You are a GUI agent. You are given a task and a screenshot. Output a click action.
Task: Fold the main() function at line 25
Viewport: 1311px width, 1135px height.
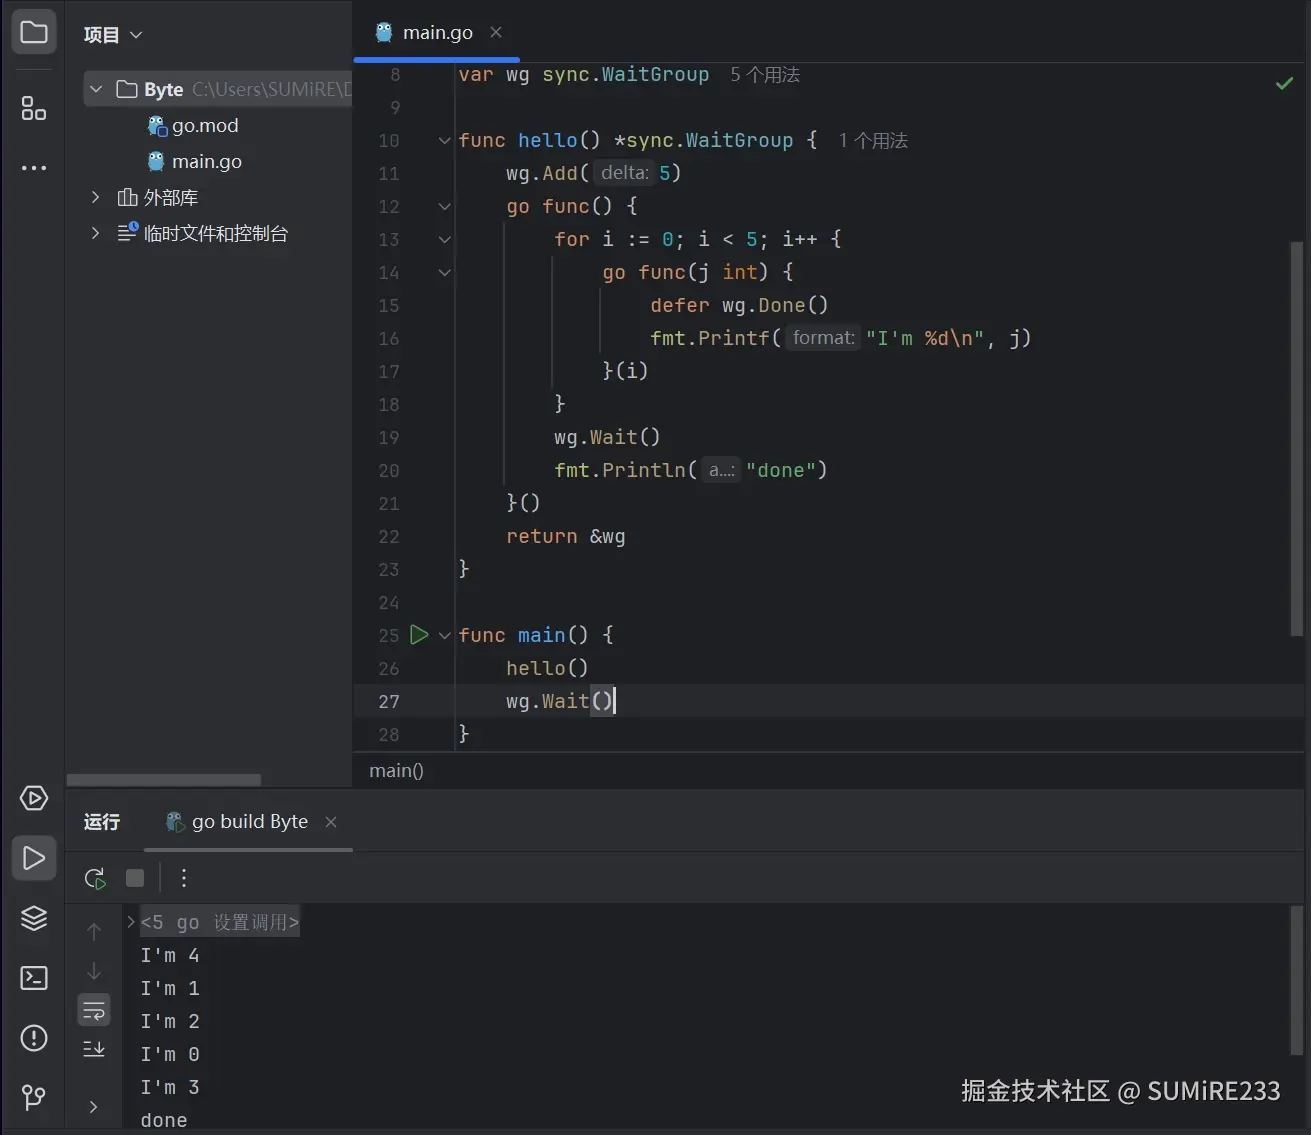coord(444,635)
